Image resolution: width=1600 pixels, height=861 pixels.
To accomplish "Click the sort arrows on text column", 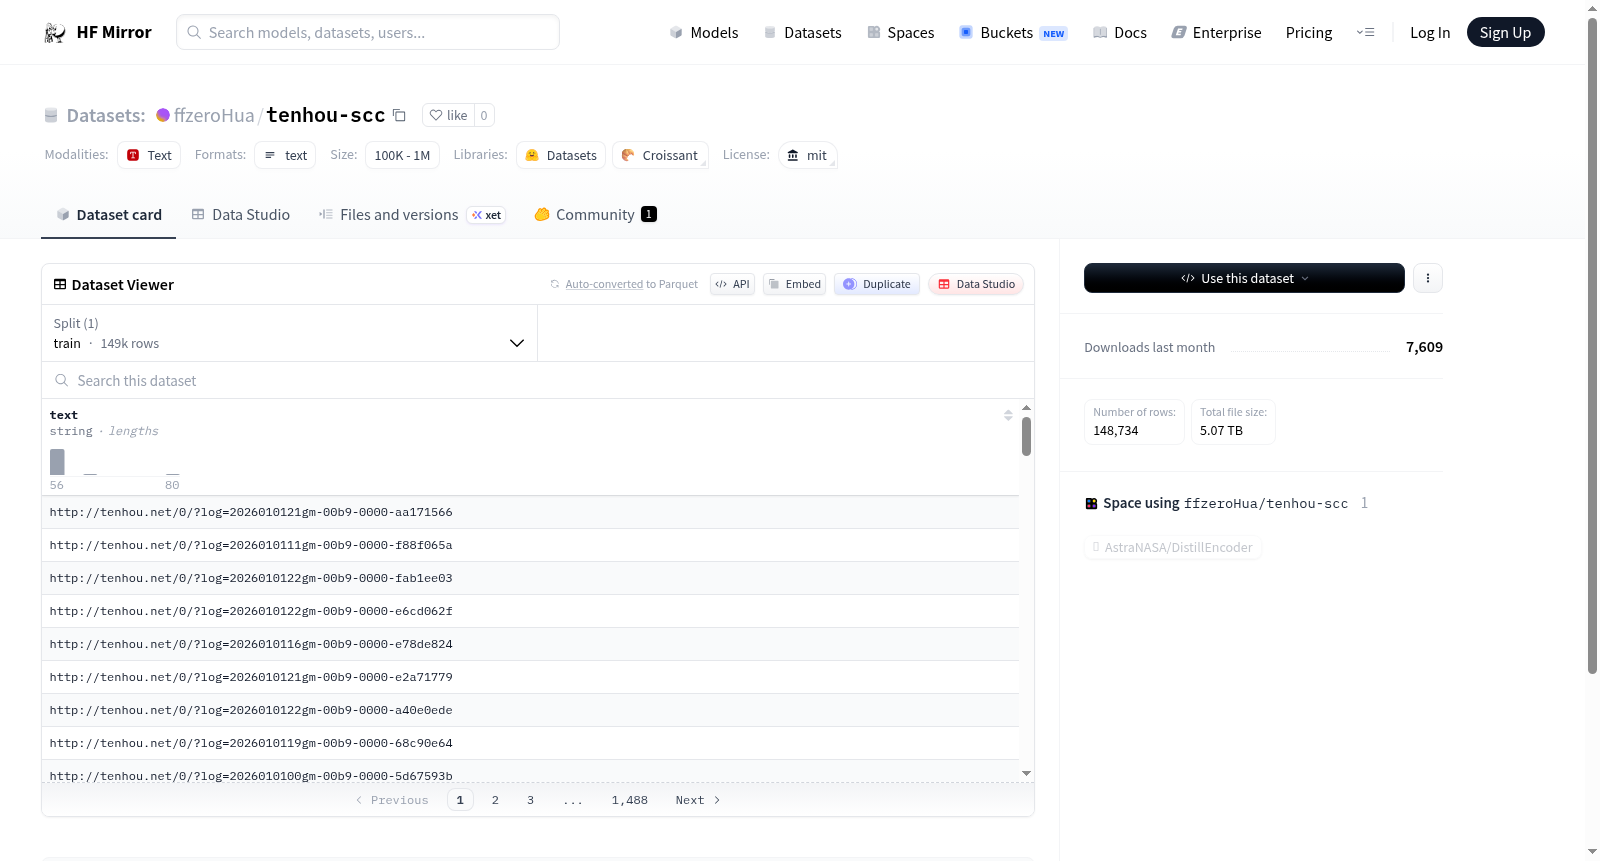I will (1008, 415).
